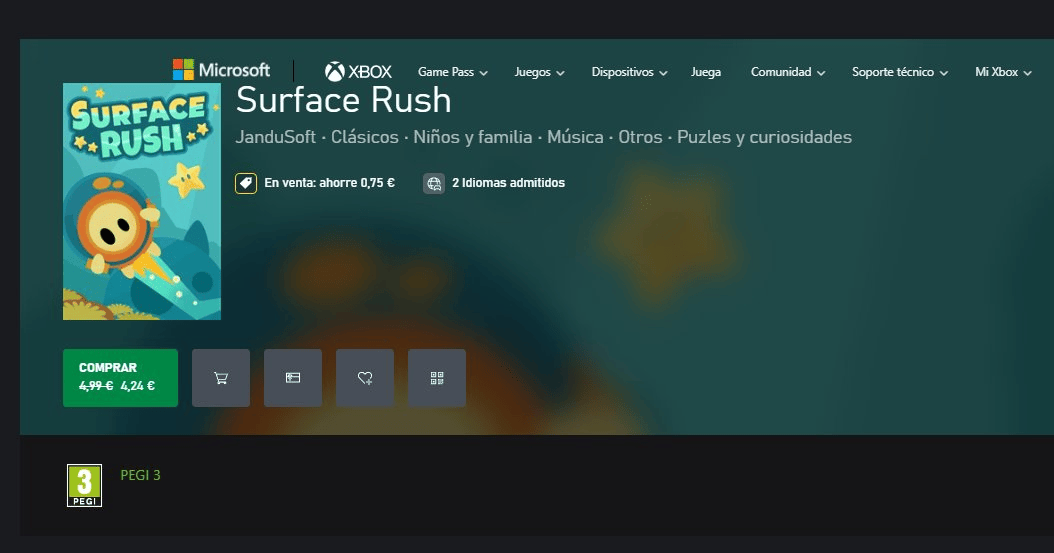Browse the Niños y familia category

473,137
